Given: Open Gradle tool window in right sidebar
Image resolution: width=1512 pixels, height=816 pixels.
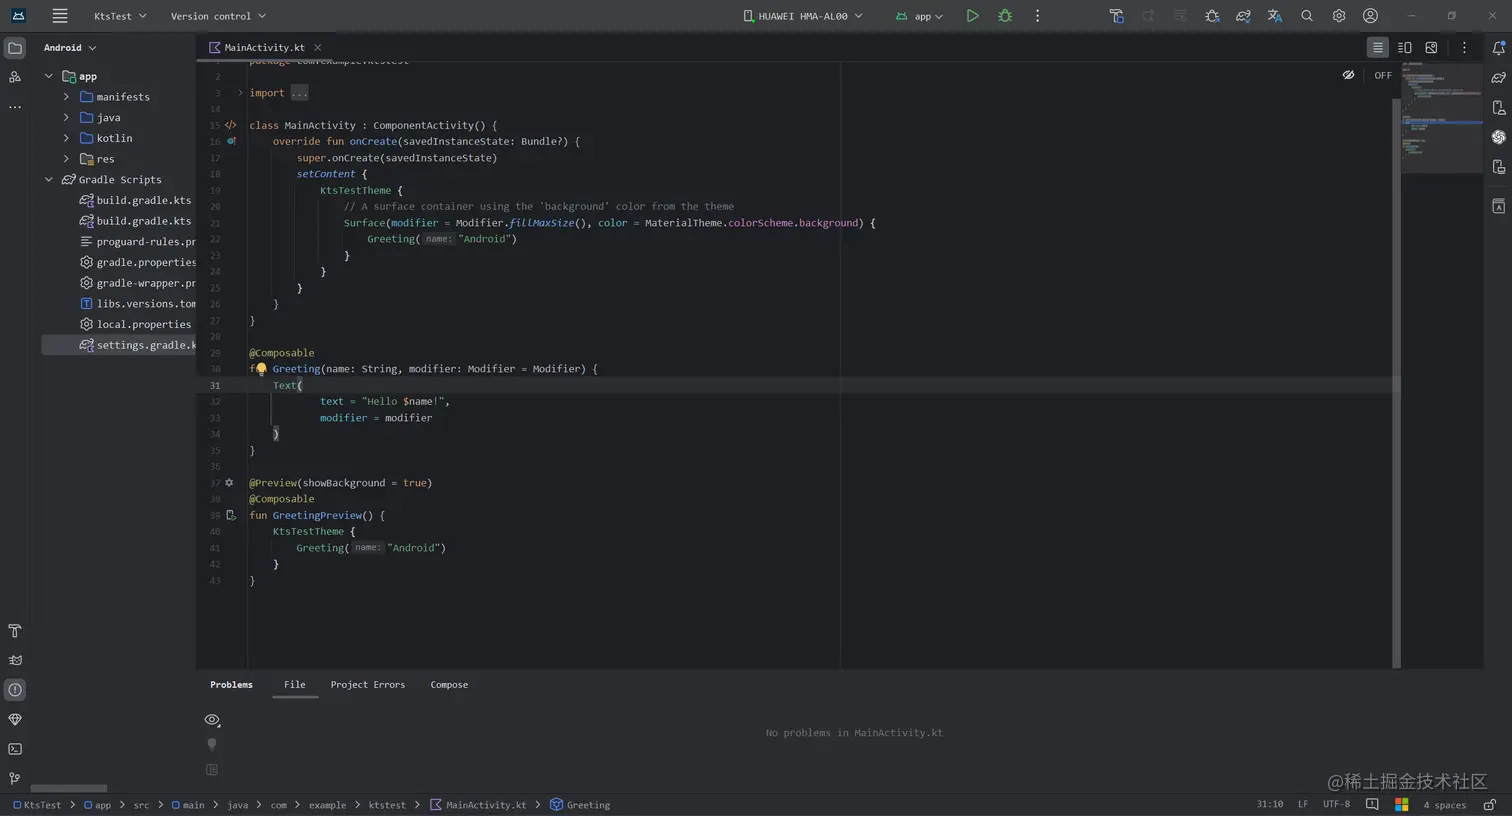Looking at the screenshot, I should pos(1498,77).
